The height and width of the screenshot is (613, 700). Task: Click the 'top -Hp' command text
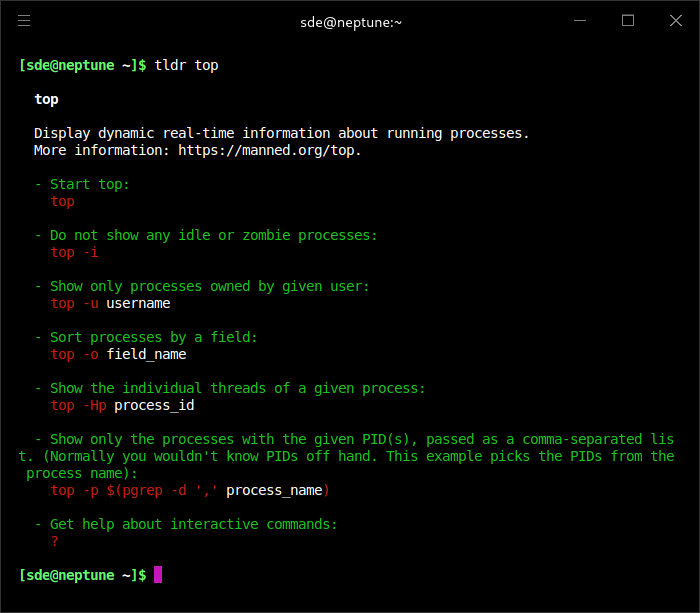[x=79, y=405]
